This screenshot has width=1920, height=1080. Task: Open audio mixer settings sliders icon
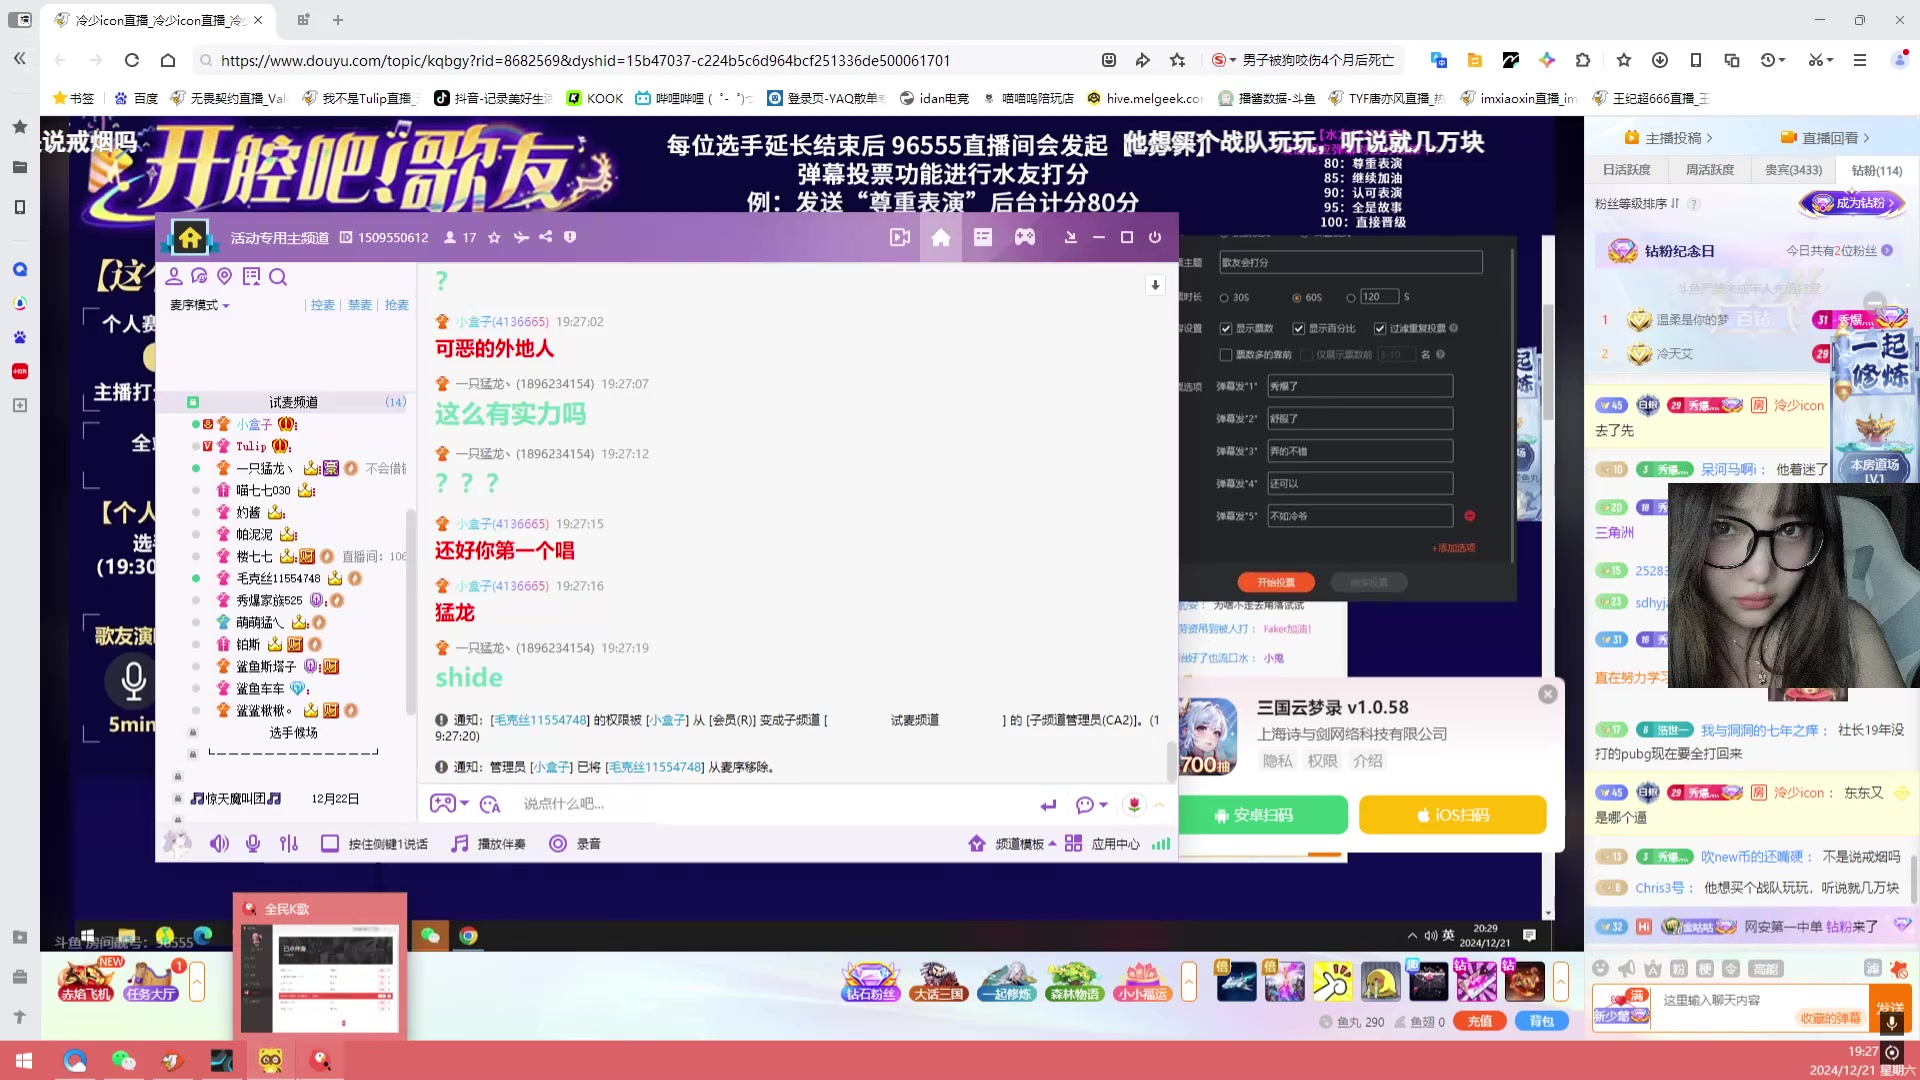tap(289, 844)
